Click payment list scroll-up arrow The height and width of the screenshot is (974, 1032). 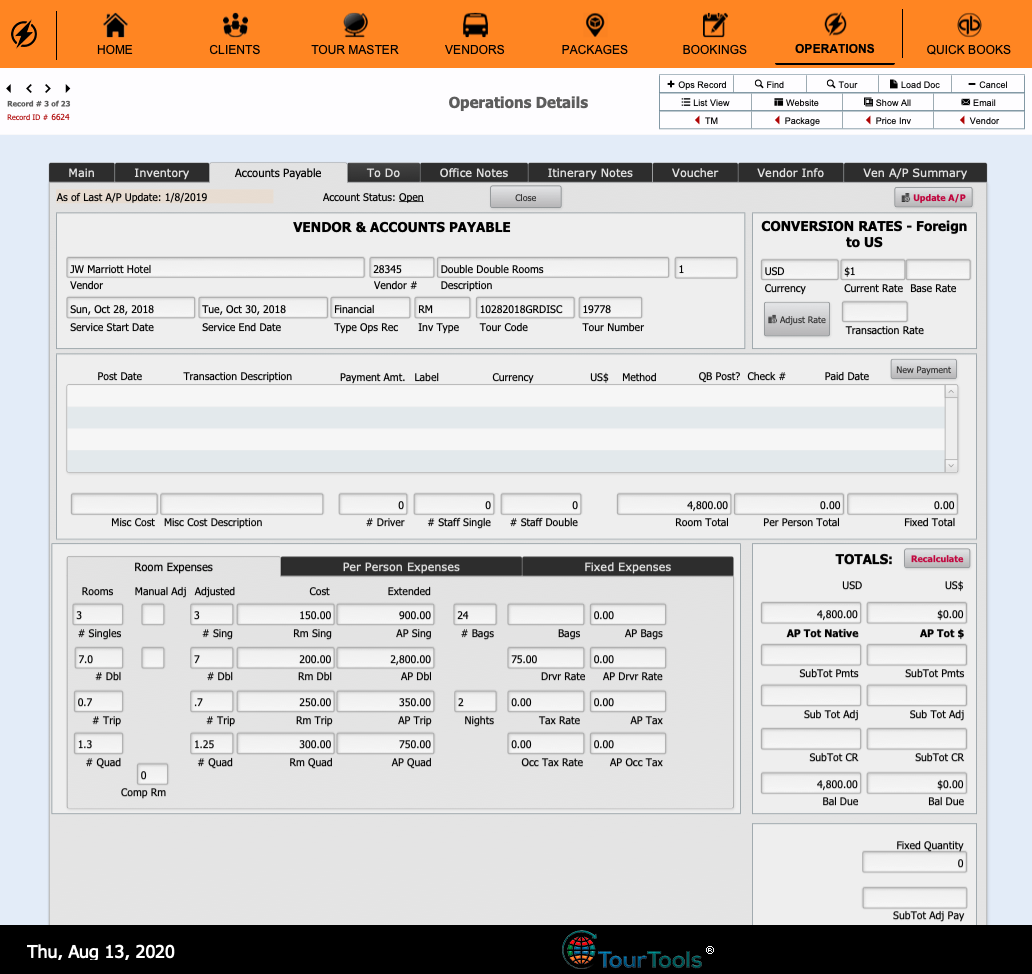(x=951, y=392)
